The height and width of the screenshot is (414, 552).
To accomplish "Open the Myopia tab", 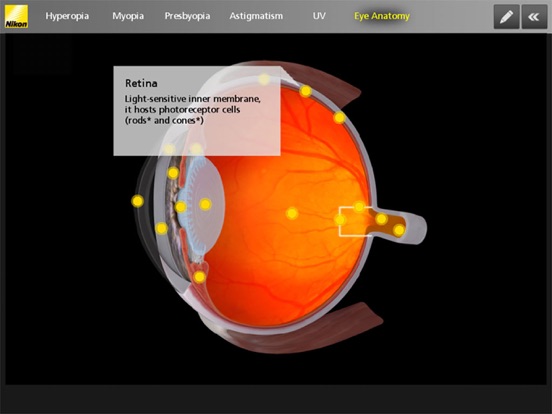I will pos(128,16).
